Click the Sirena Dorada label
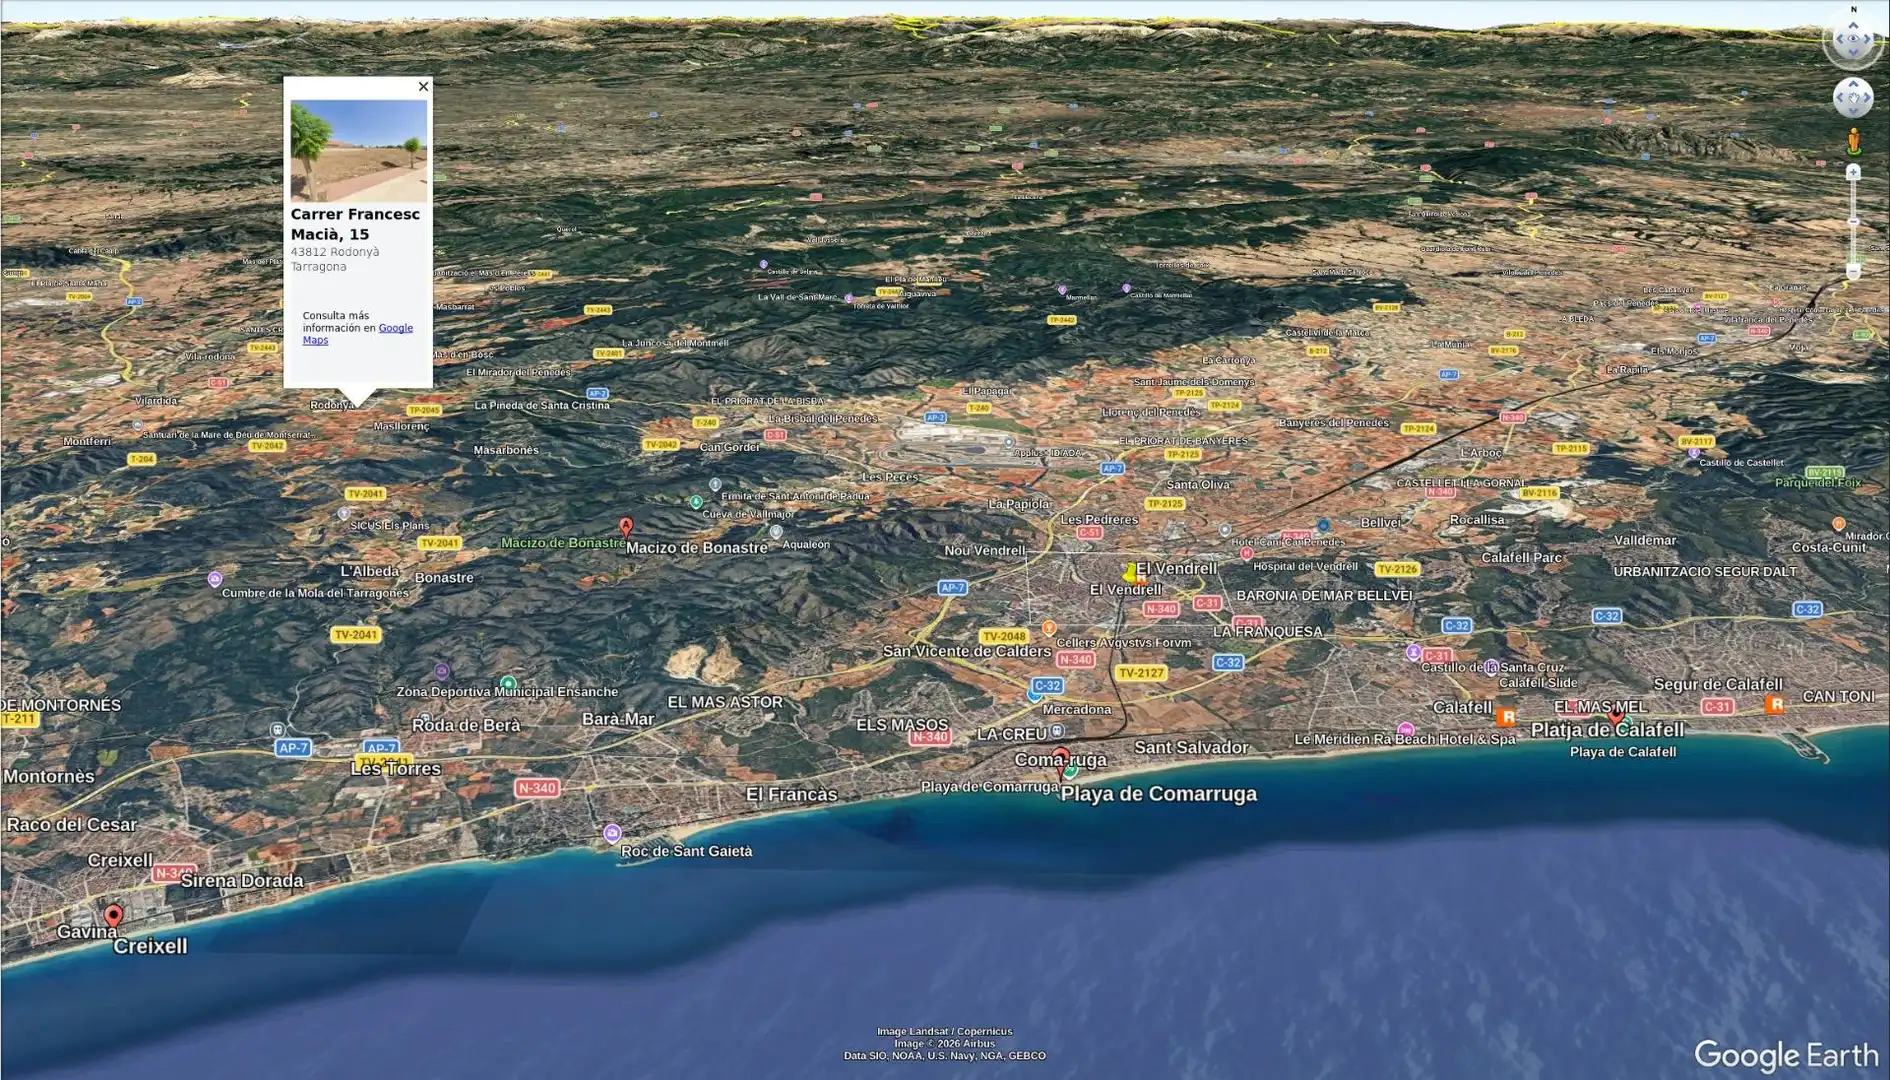This screenshot has width=1890, height=1080. pos(242,881)
